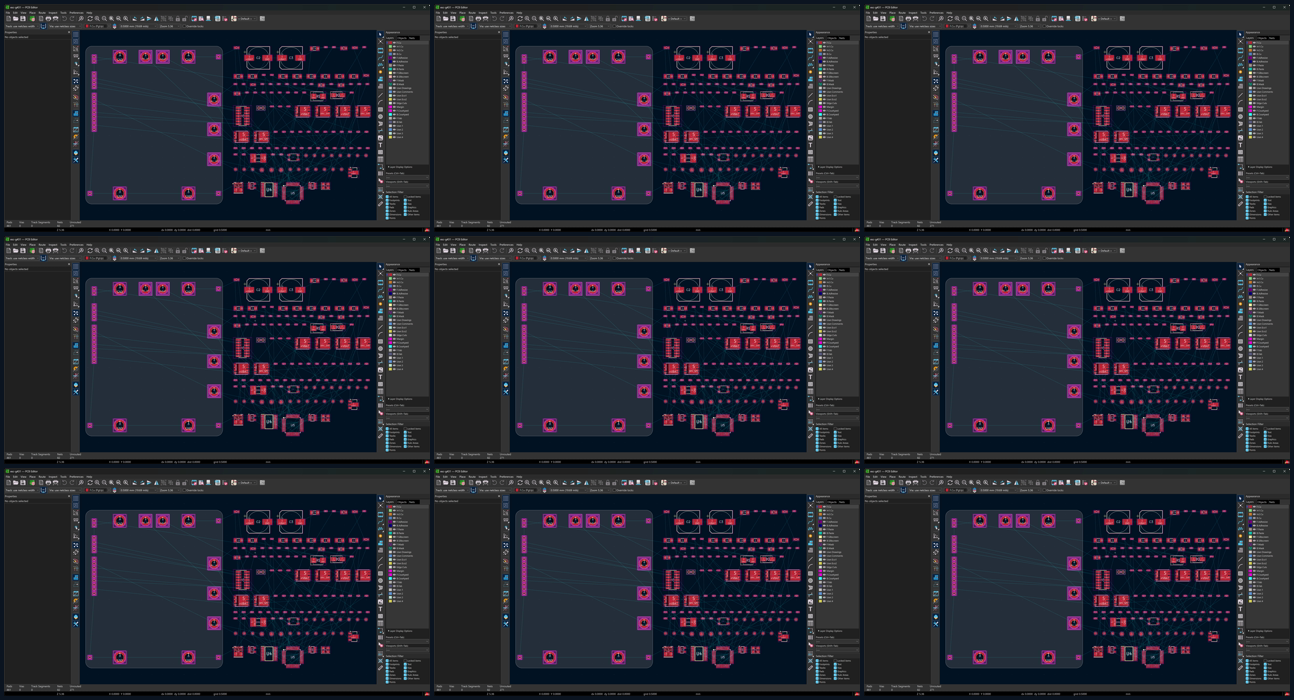Click footprint U5 on the bottom-middle window canvas
1294x700 pixels.
(723, 657)
